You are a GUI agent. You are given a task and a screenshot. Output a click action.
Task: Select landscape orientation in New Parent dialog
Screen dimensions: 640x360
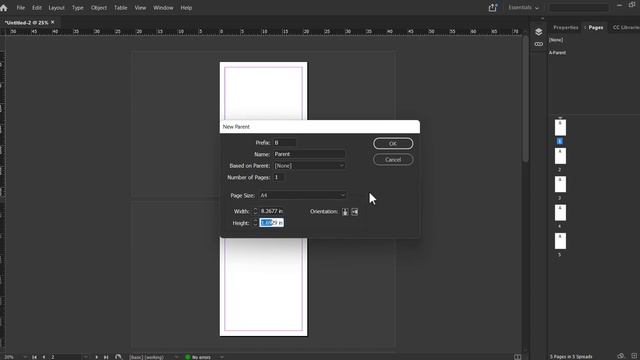click(355, 211)
